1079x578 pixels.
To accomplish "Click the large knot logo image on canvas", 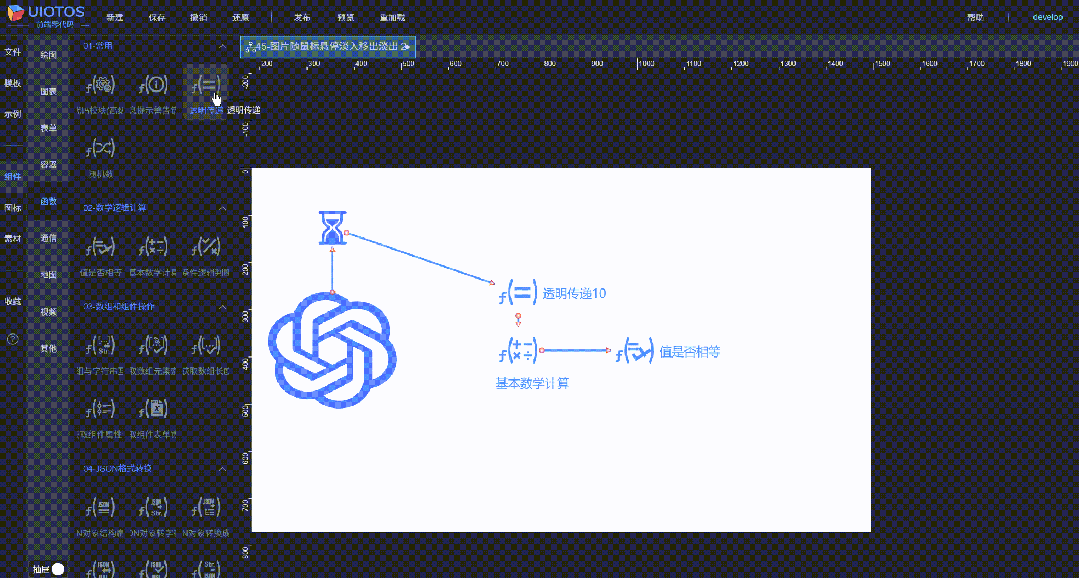I will pyautogui.click(x=332, y=352).
